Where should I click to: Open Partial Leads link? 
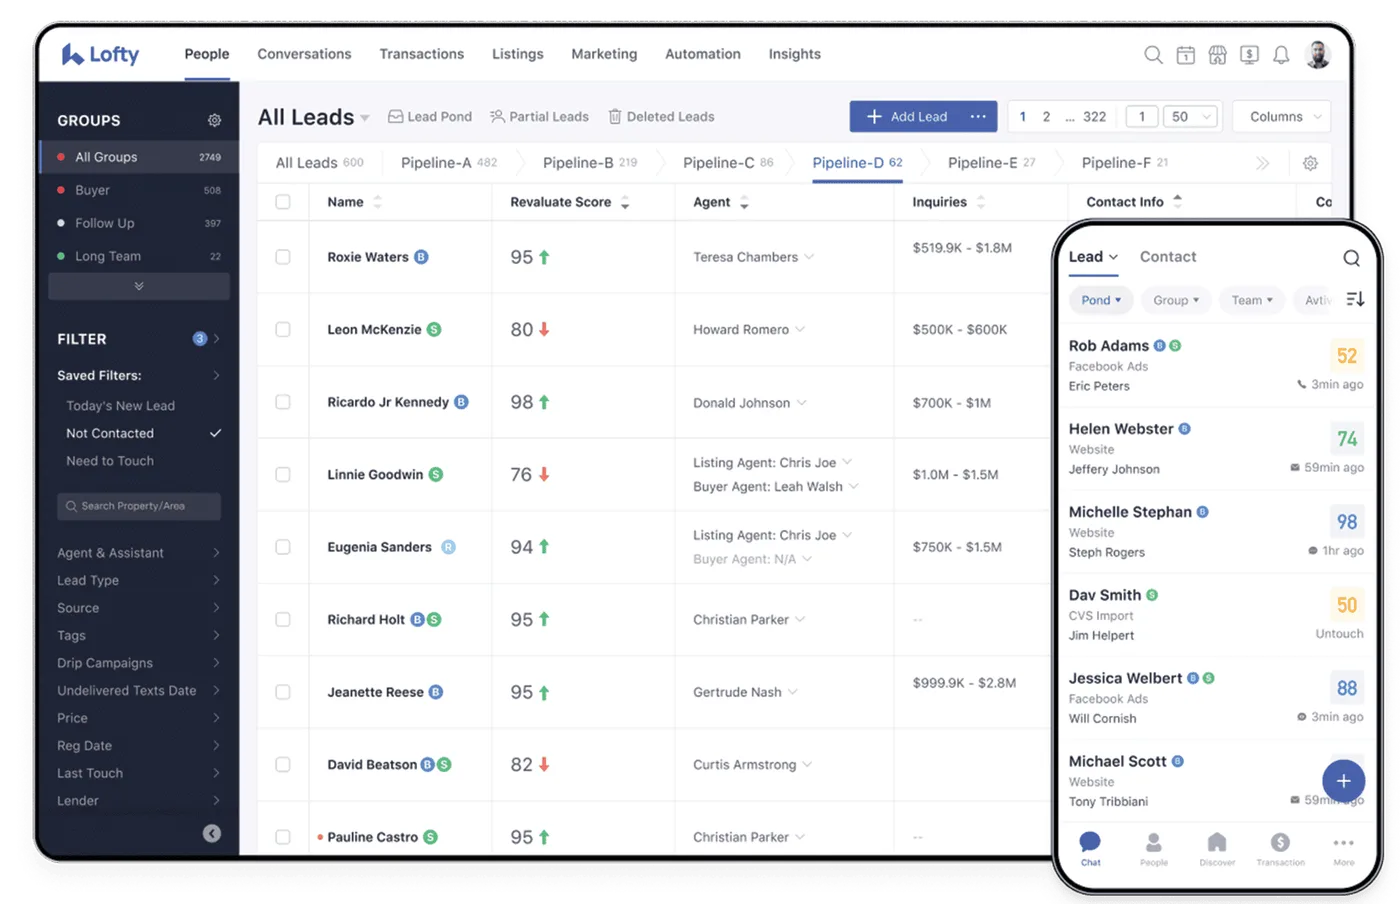(539, 117)
